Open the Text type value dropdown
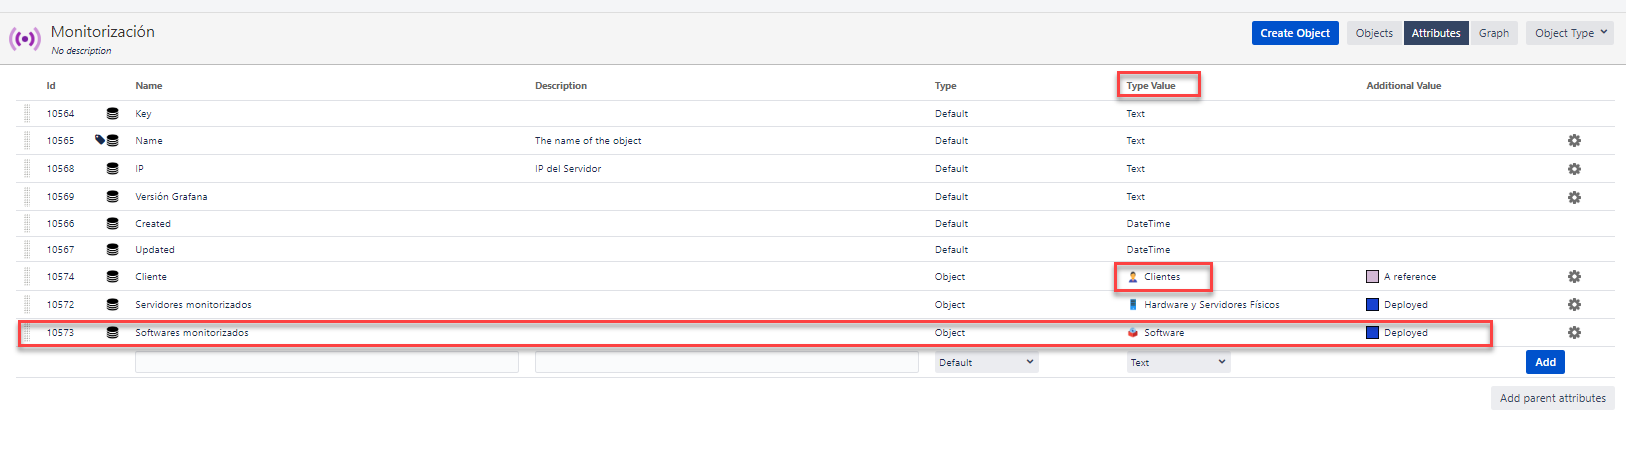1626x453 pixels. pyautogui.click(x=1179, y=362)
